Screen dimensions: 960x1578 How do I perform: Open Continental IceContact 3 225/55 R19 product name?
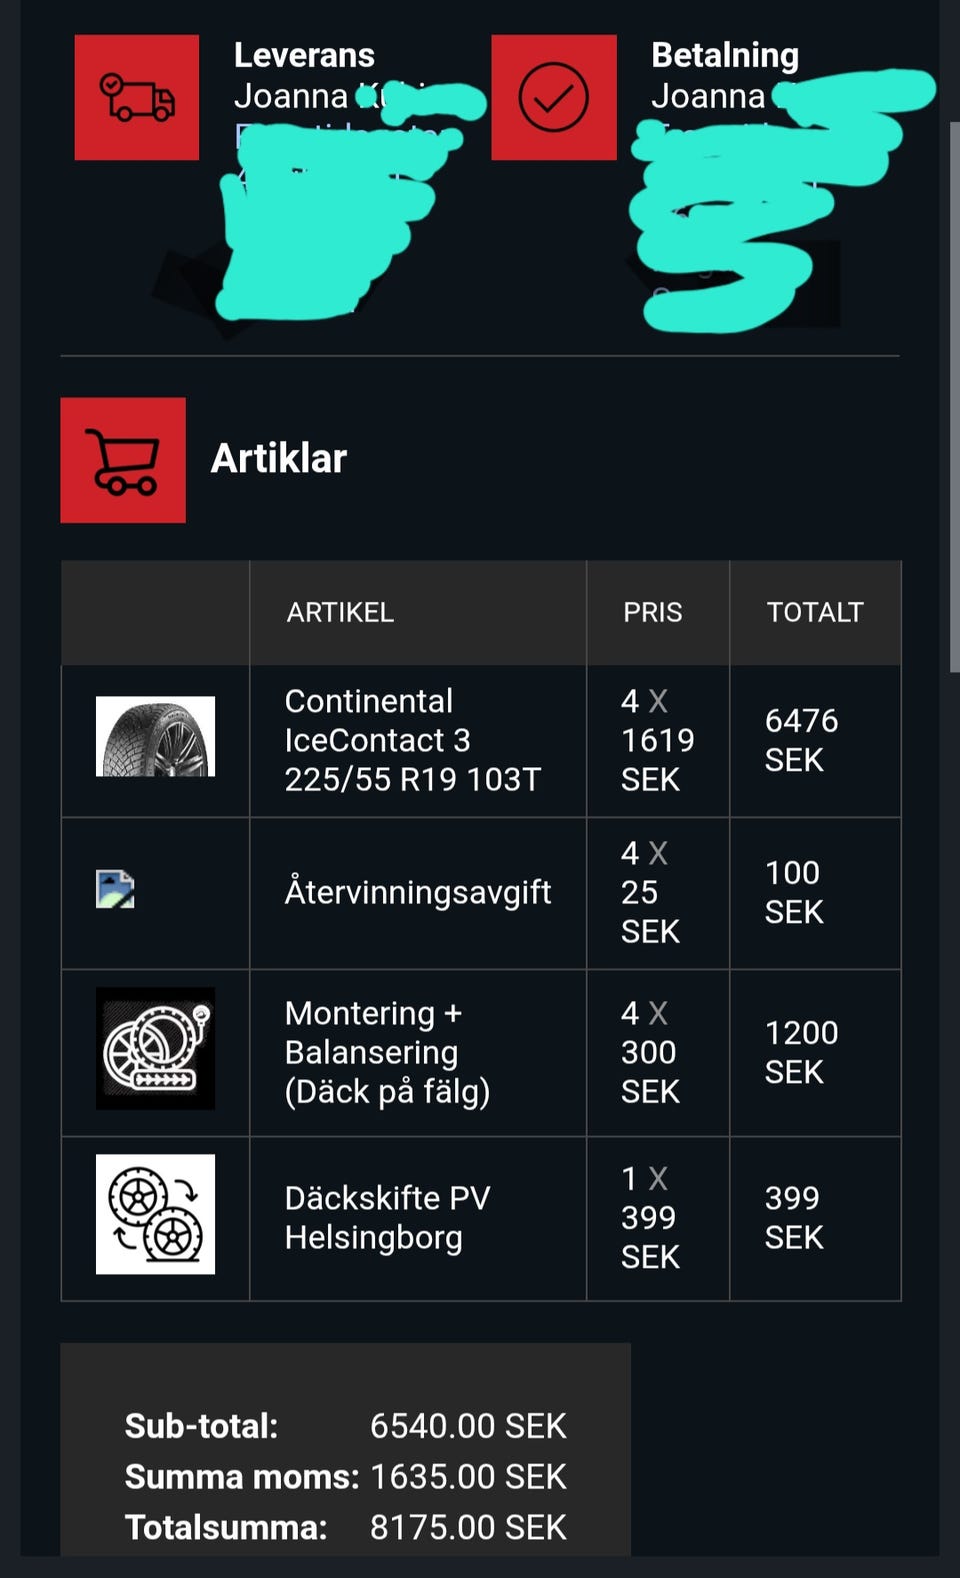(412, 740)
